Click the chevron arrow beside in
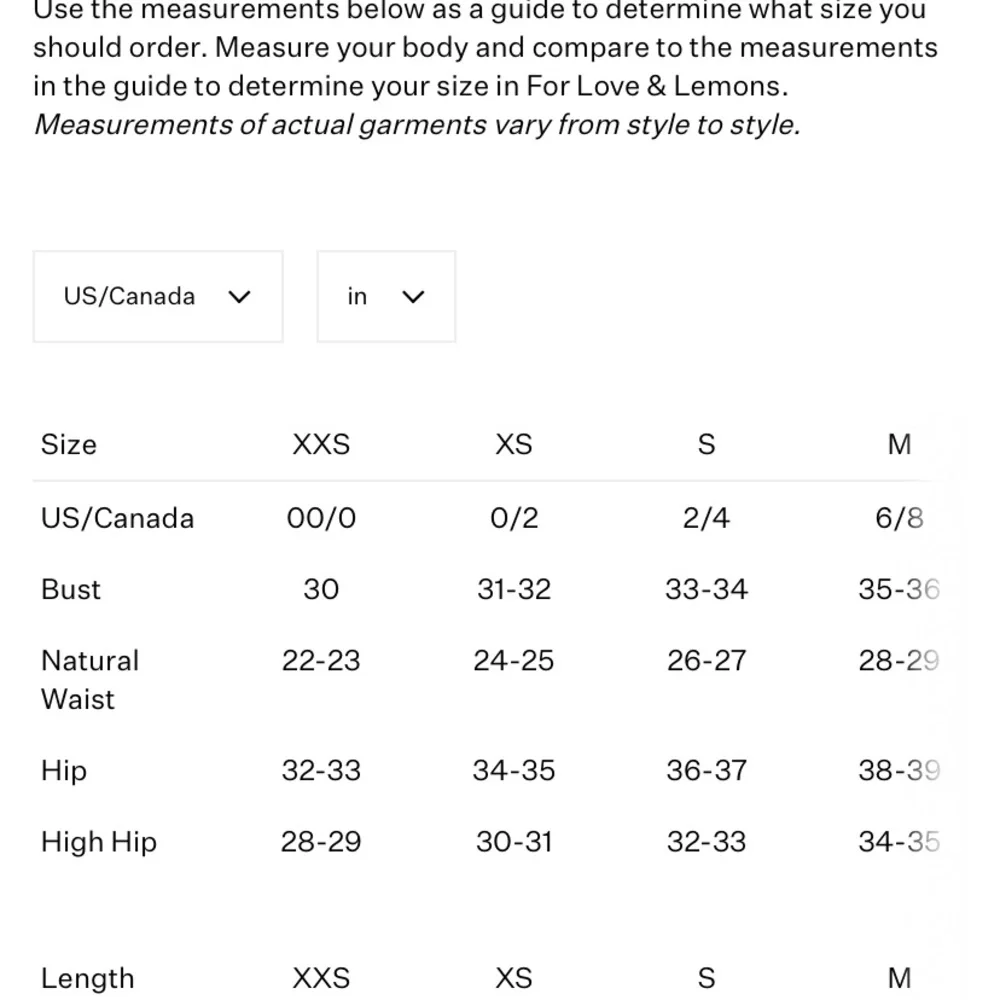Screen dimensions: 1000x1000 (x=413, y=297)
